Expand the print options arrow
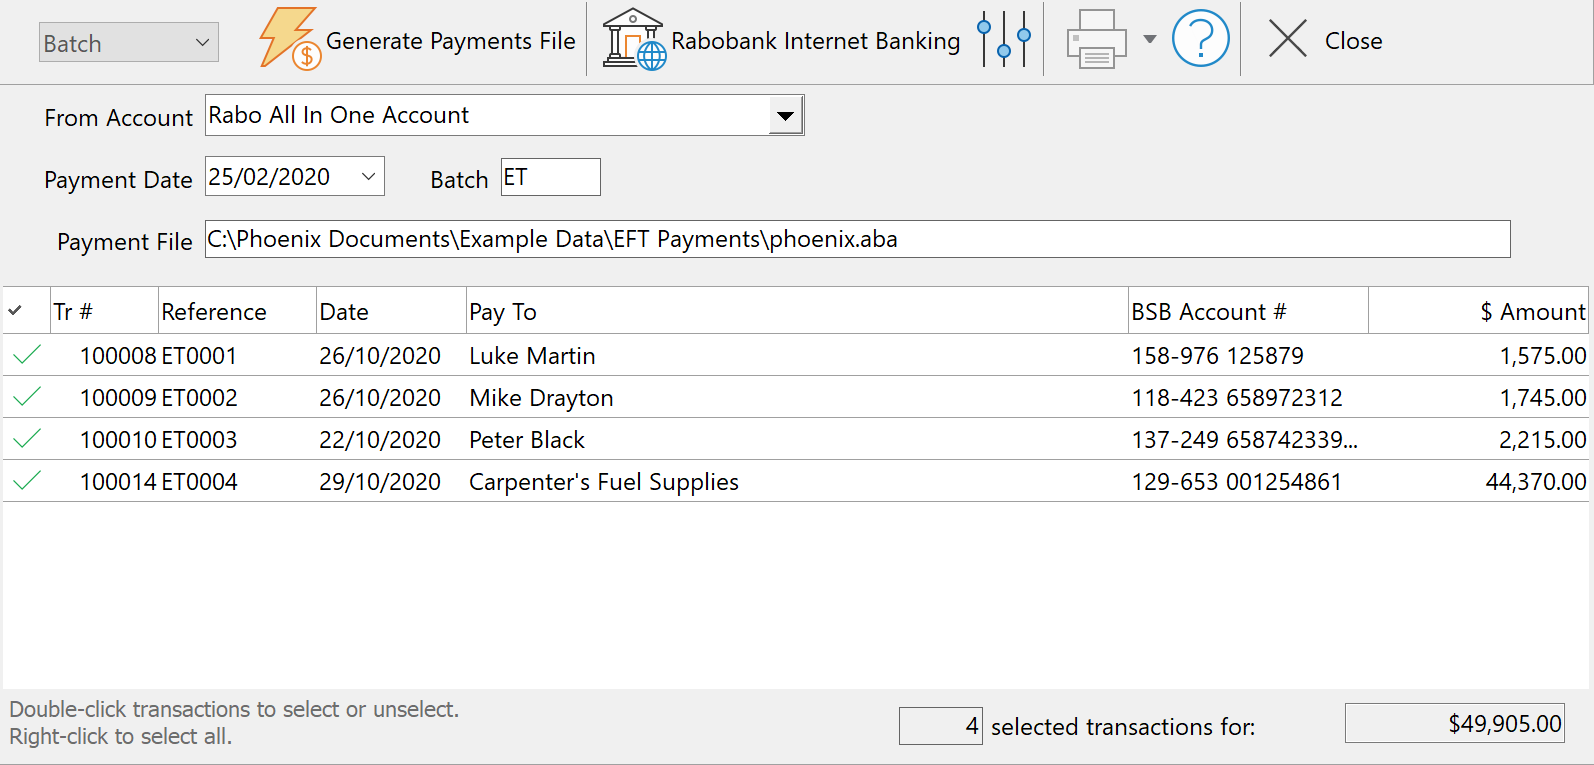The height and width of the screenshot is (765, 1594). (1150, 40)
